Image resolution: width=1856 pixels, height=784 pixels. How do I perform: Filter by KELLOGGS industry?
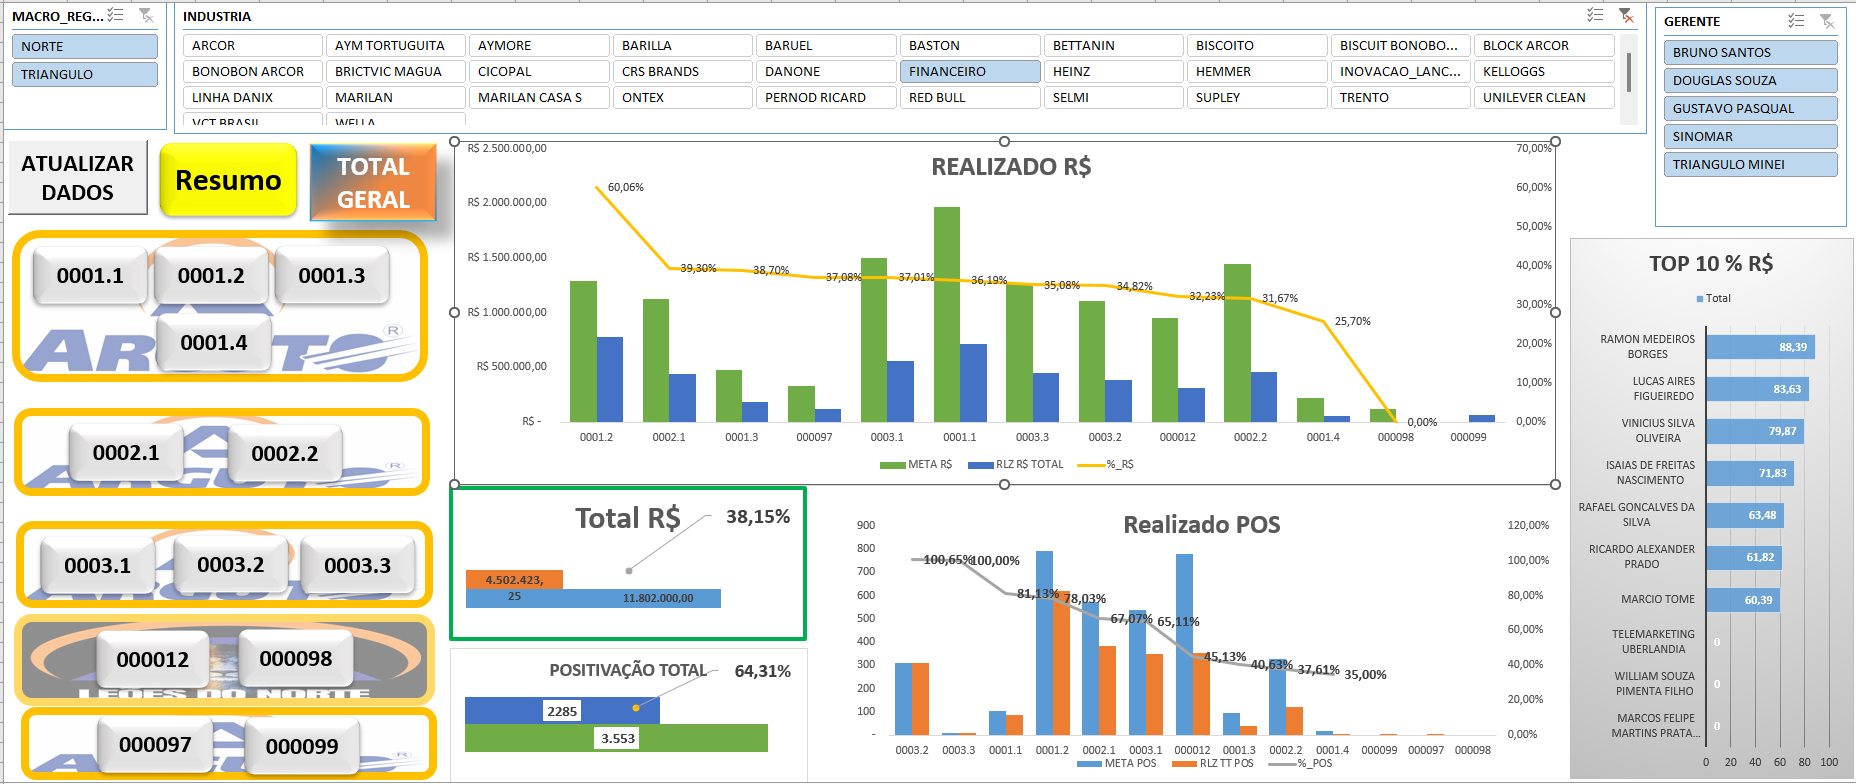pos(1544,71)
